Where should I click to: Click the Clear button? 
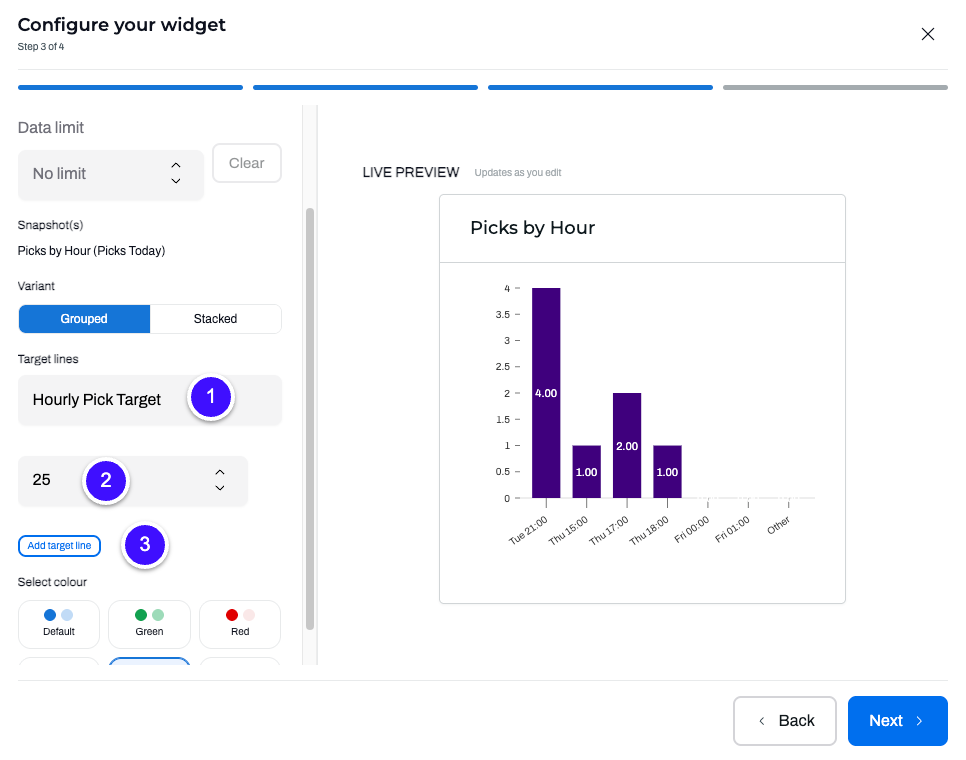click(x=247, y=163)
